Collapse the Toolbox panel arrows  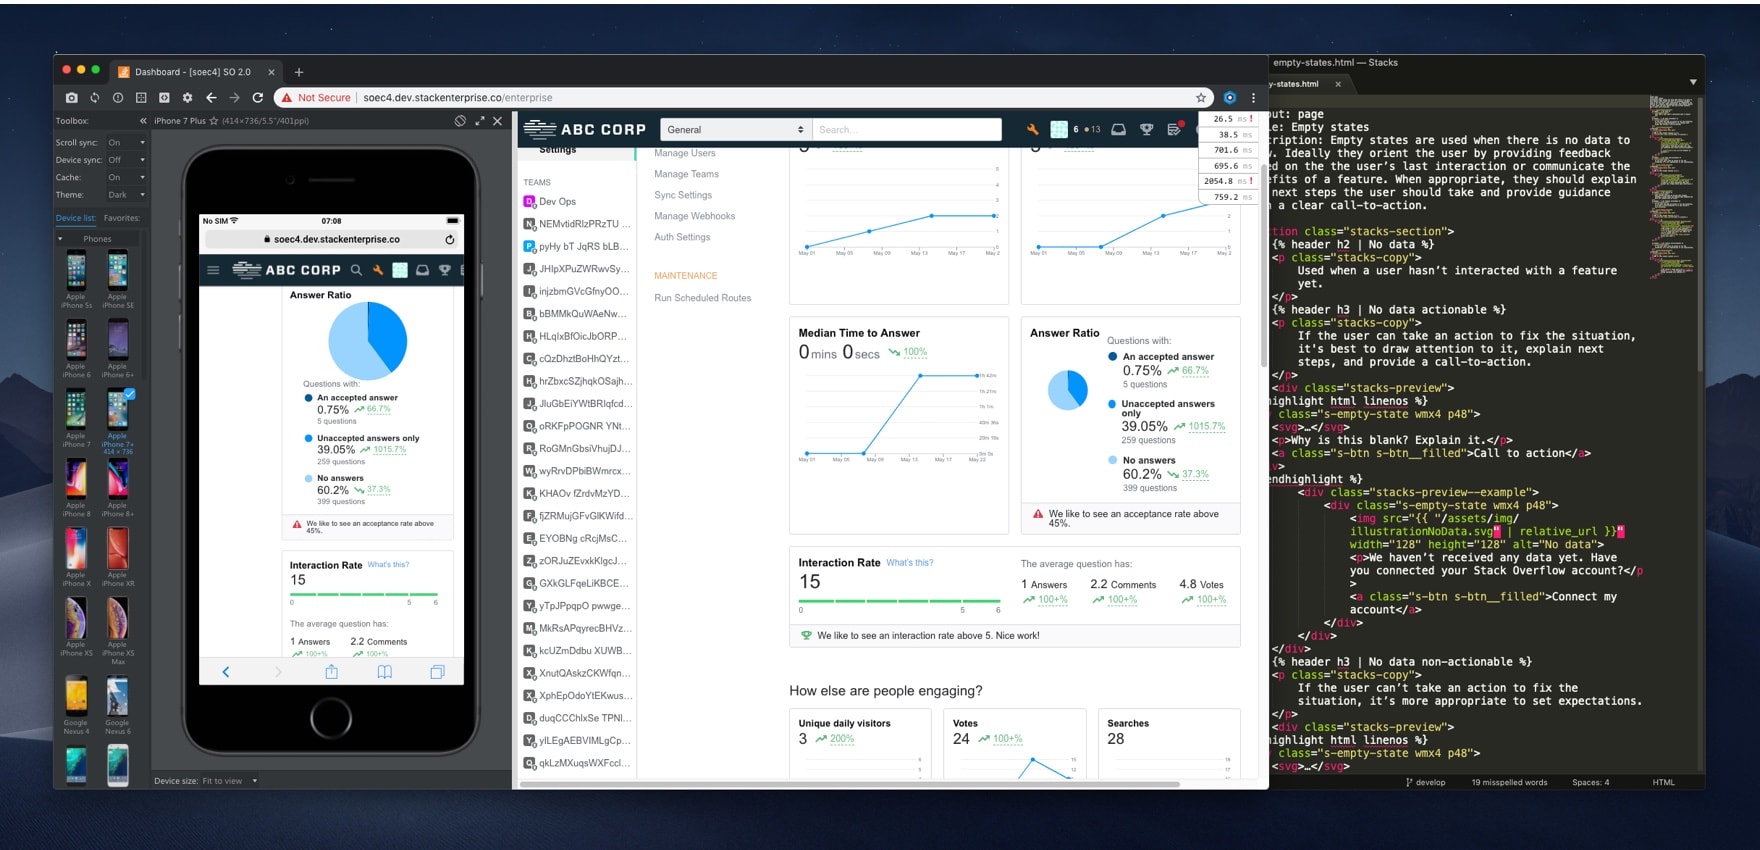[x=143, y=121]
